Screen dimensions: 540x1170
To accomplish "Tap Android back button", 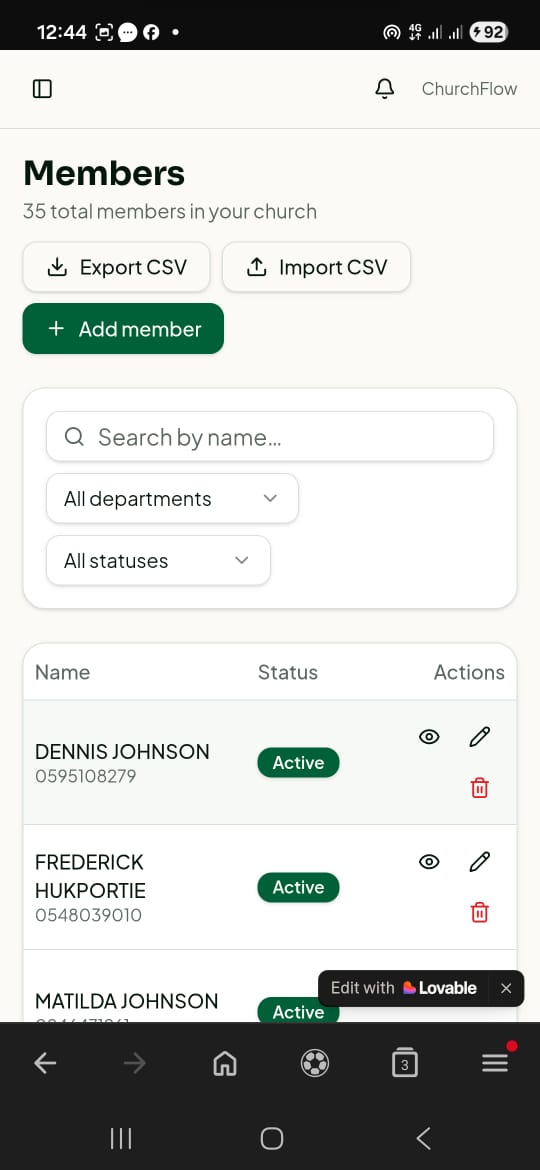I will [423, 1138].
